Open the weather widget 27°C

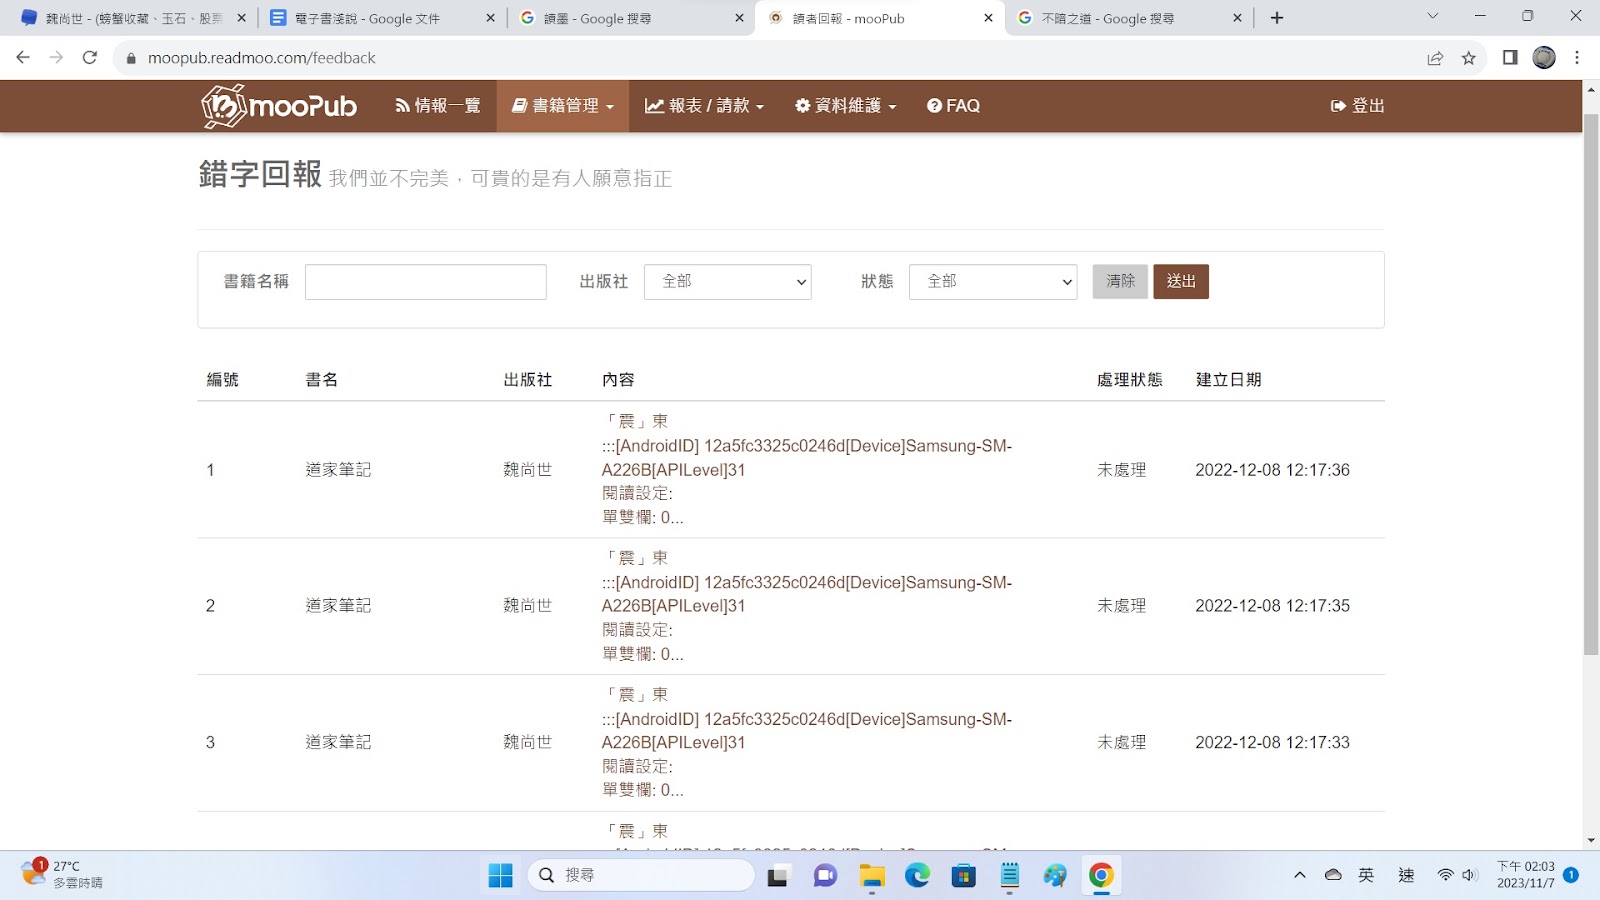pos(62,875)
